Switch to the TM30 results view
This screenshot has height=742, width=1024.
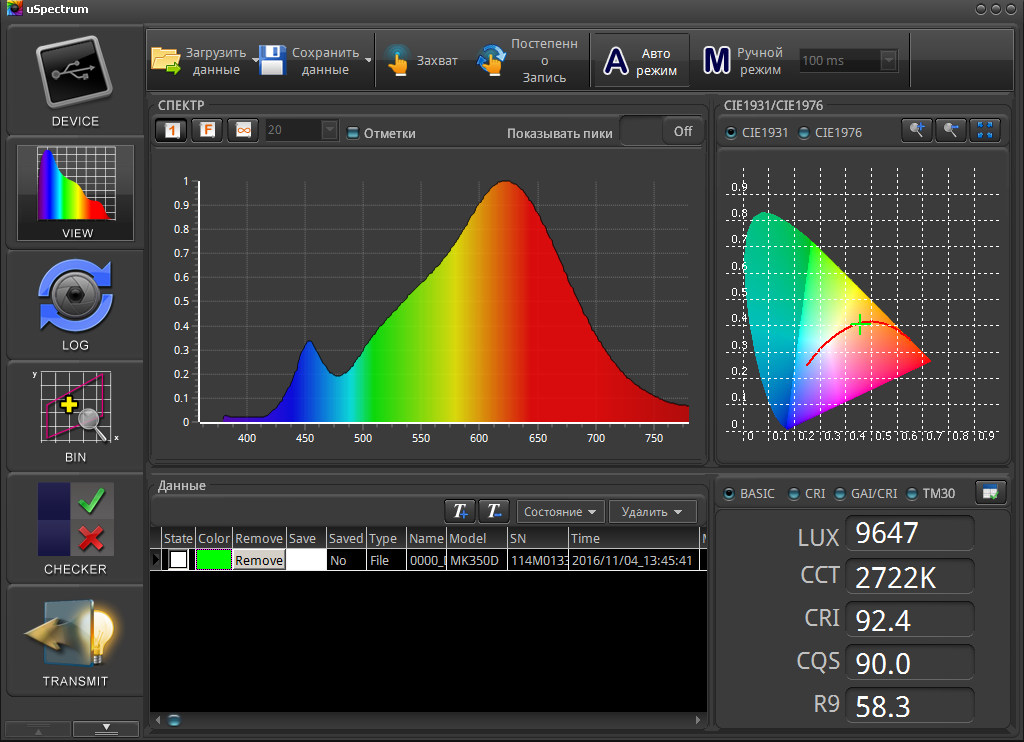pos(912,494)
